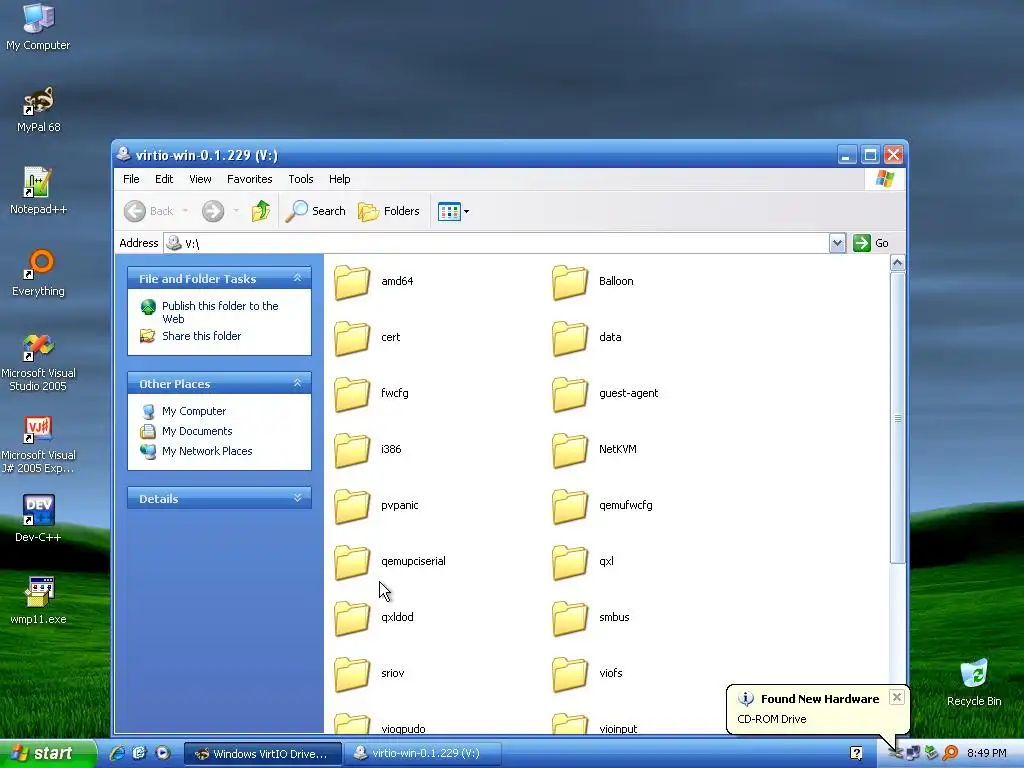Screen dimensions: 1024x768
Task: Open the View menu
Action: click(200, 179)
